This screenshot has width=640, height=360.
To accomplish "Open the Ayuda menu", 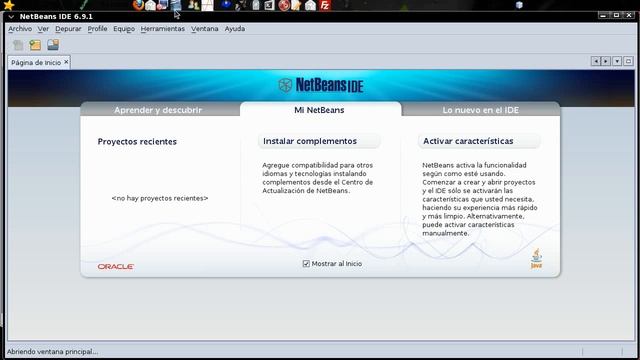I will pos(235,29).
